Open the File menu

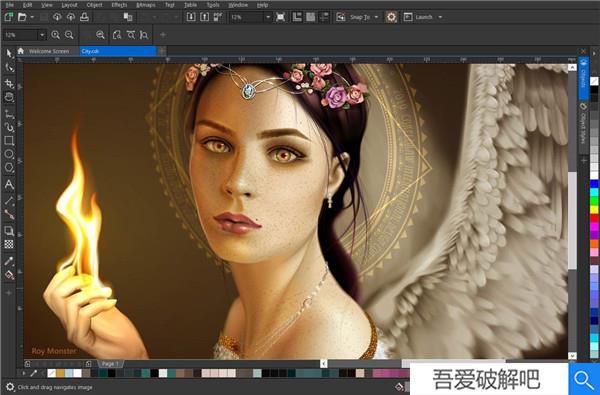tap(10, 5)
